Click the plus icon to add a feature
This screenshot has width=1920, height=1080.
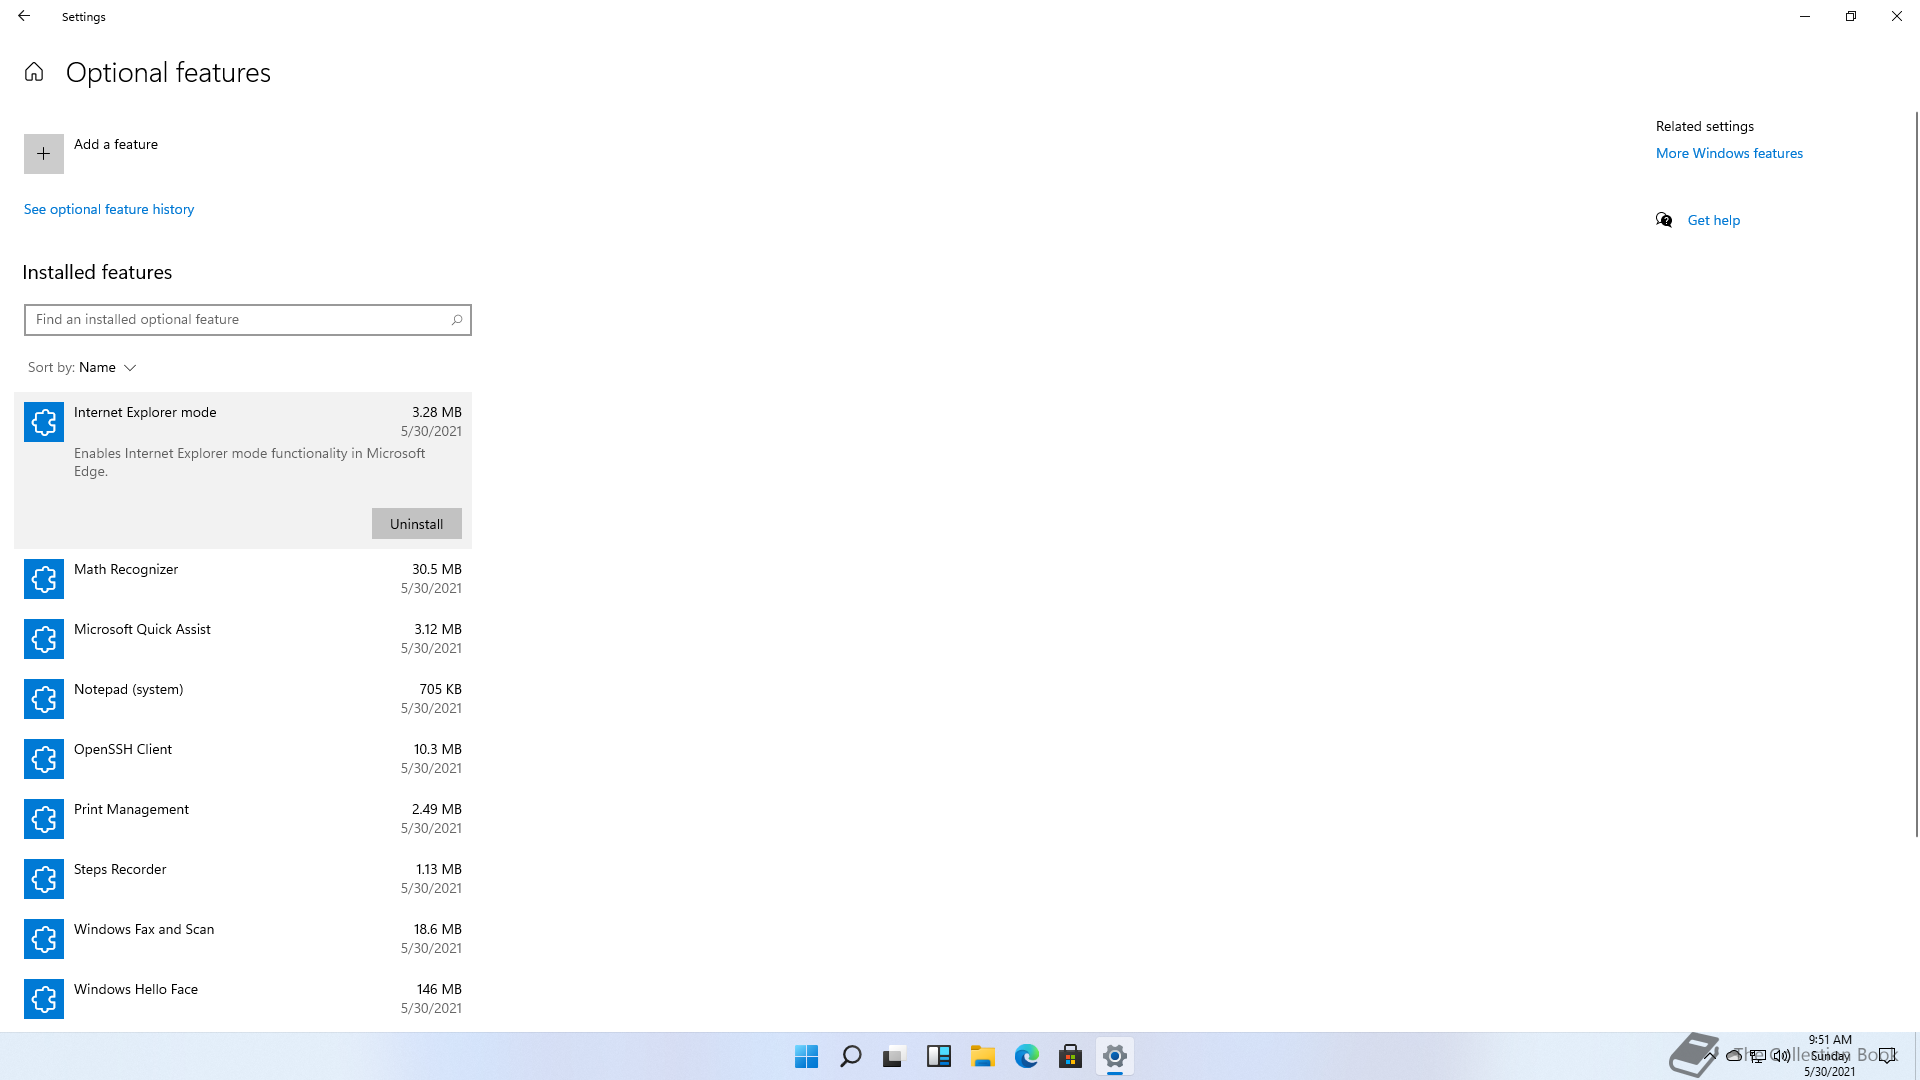click(x=44, y=154)
